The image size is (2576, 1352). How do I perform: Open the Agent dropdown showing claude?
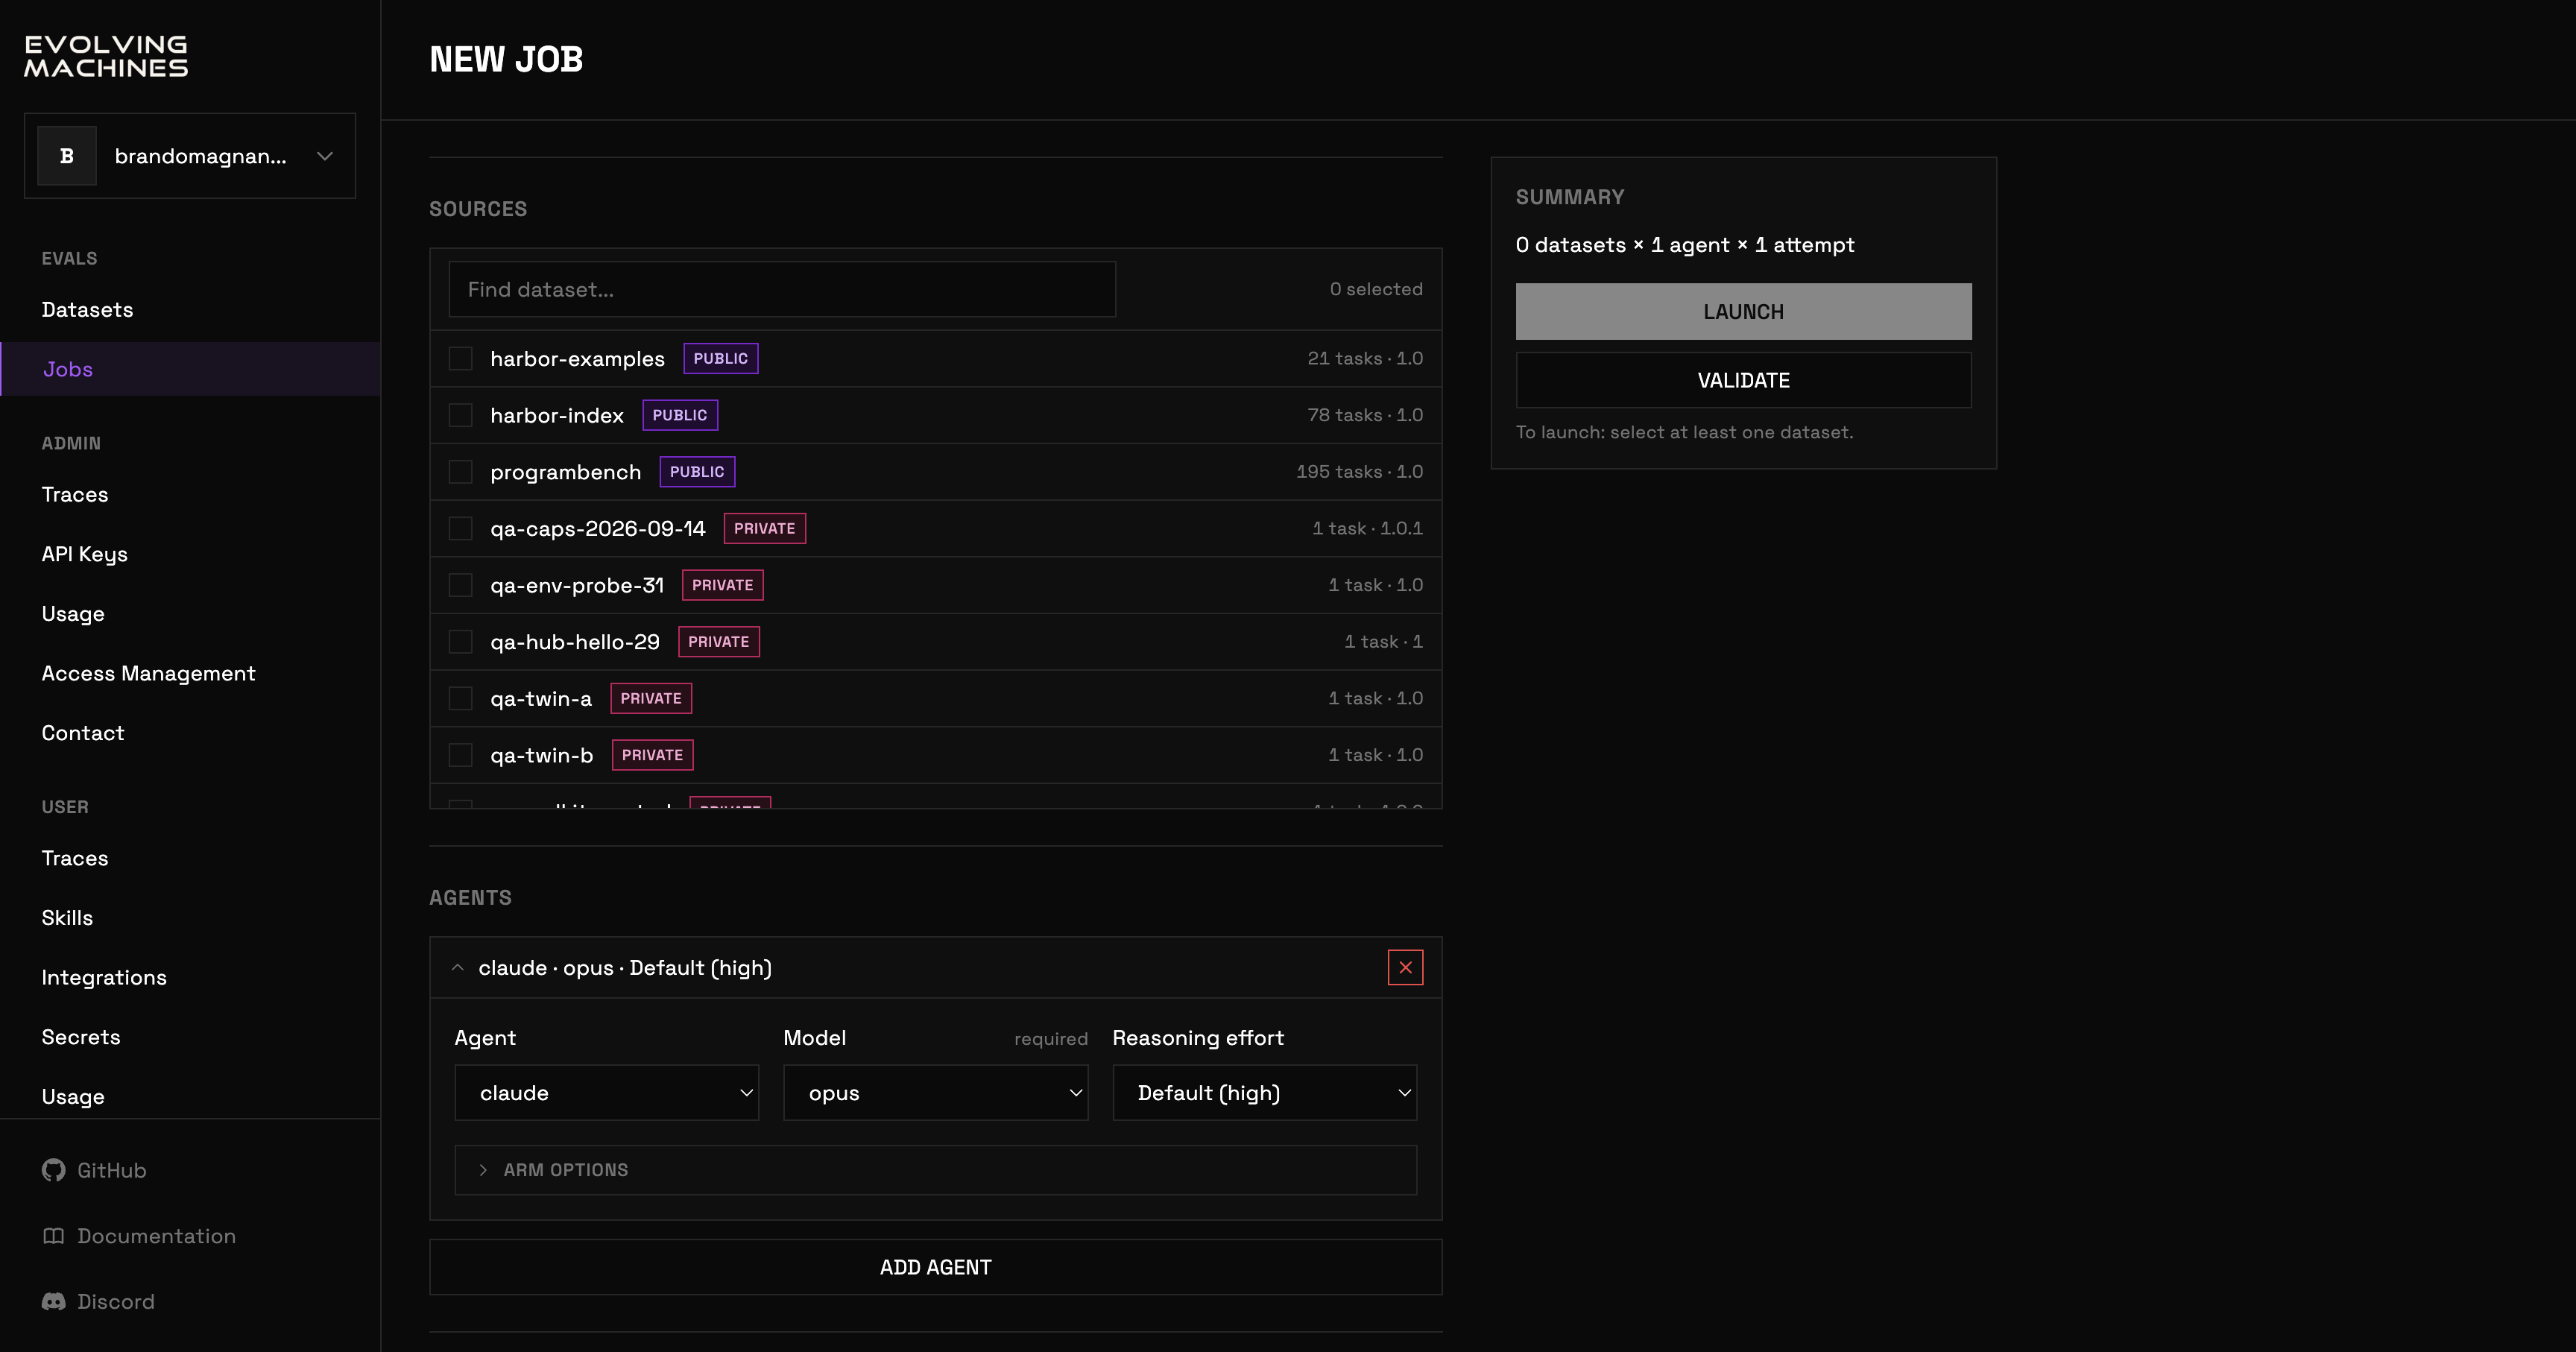[x=606, y=1093]
